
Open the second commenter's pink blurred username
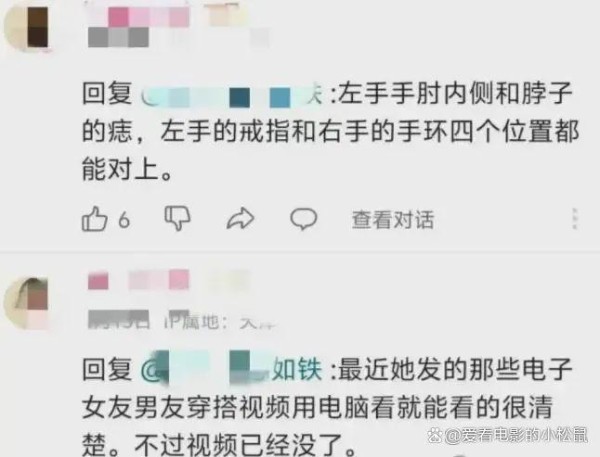coord(139,279)
